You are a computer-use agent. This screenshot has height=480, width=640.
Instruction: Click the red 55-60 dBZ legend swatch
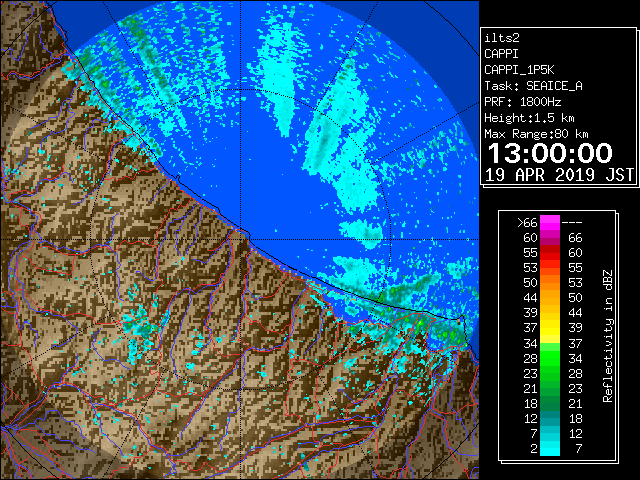[x=550, y=253]
